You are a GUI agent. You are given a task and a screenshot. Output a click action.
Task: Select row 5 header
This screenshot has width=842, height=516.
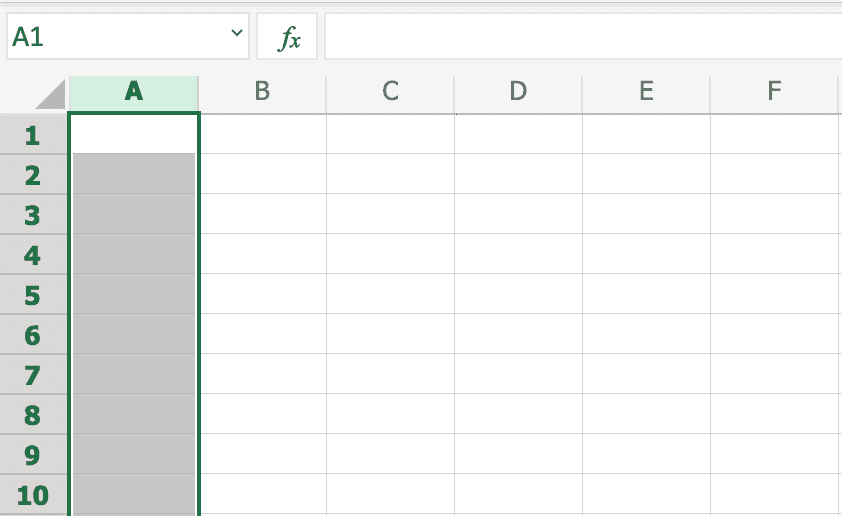pos(33,295)
